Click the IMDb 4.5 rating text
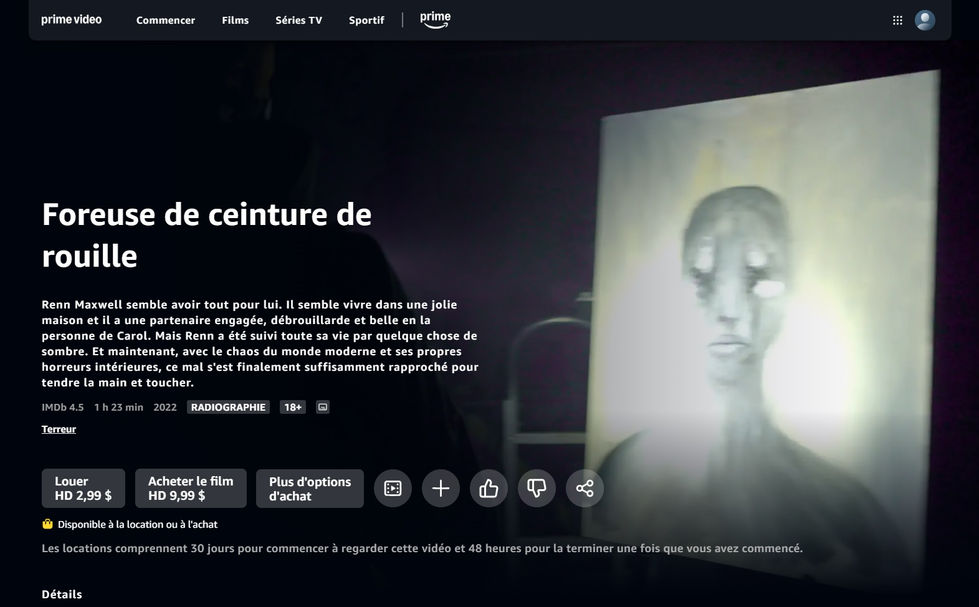Screen dimensions: 979x607 click(62, 407)
